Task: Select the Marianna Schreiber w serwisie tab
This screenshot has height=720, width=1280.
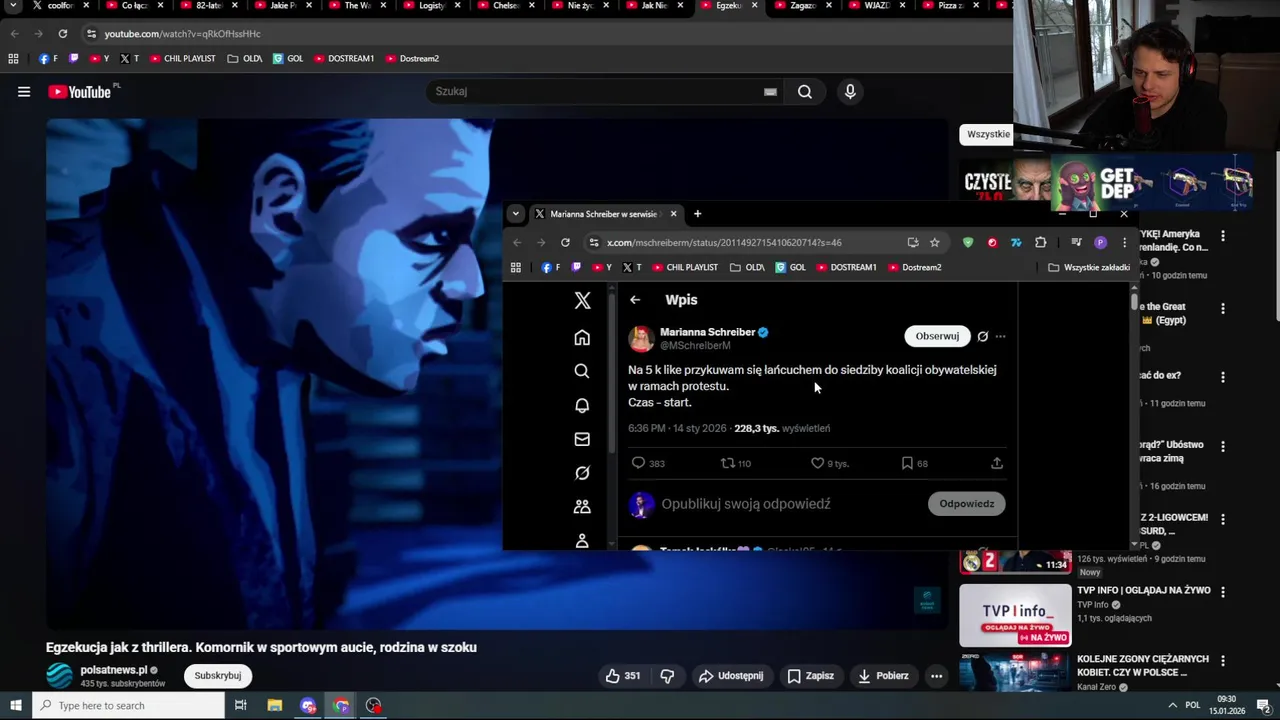Action: coord(605,214)
